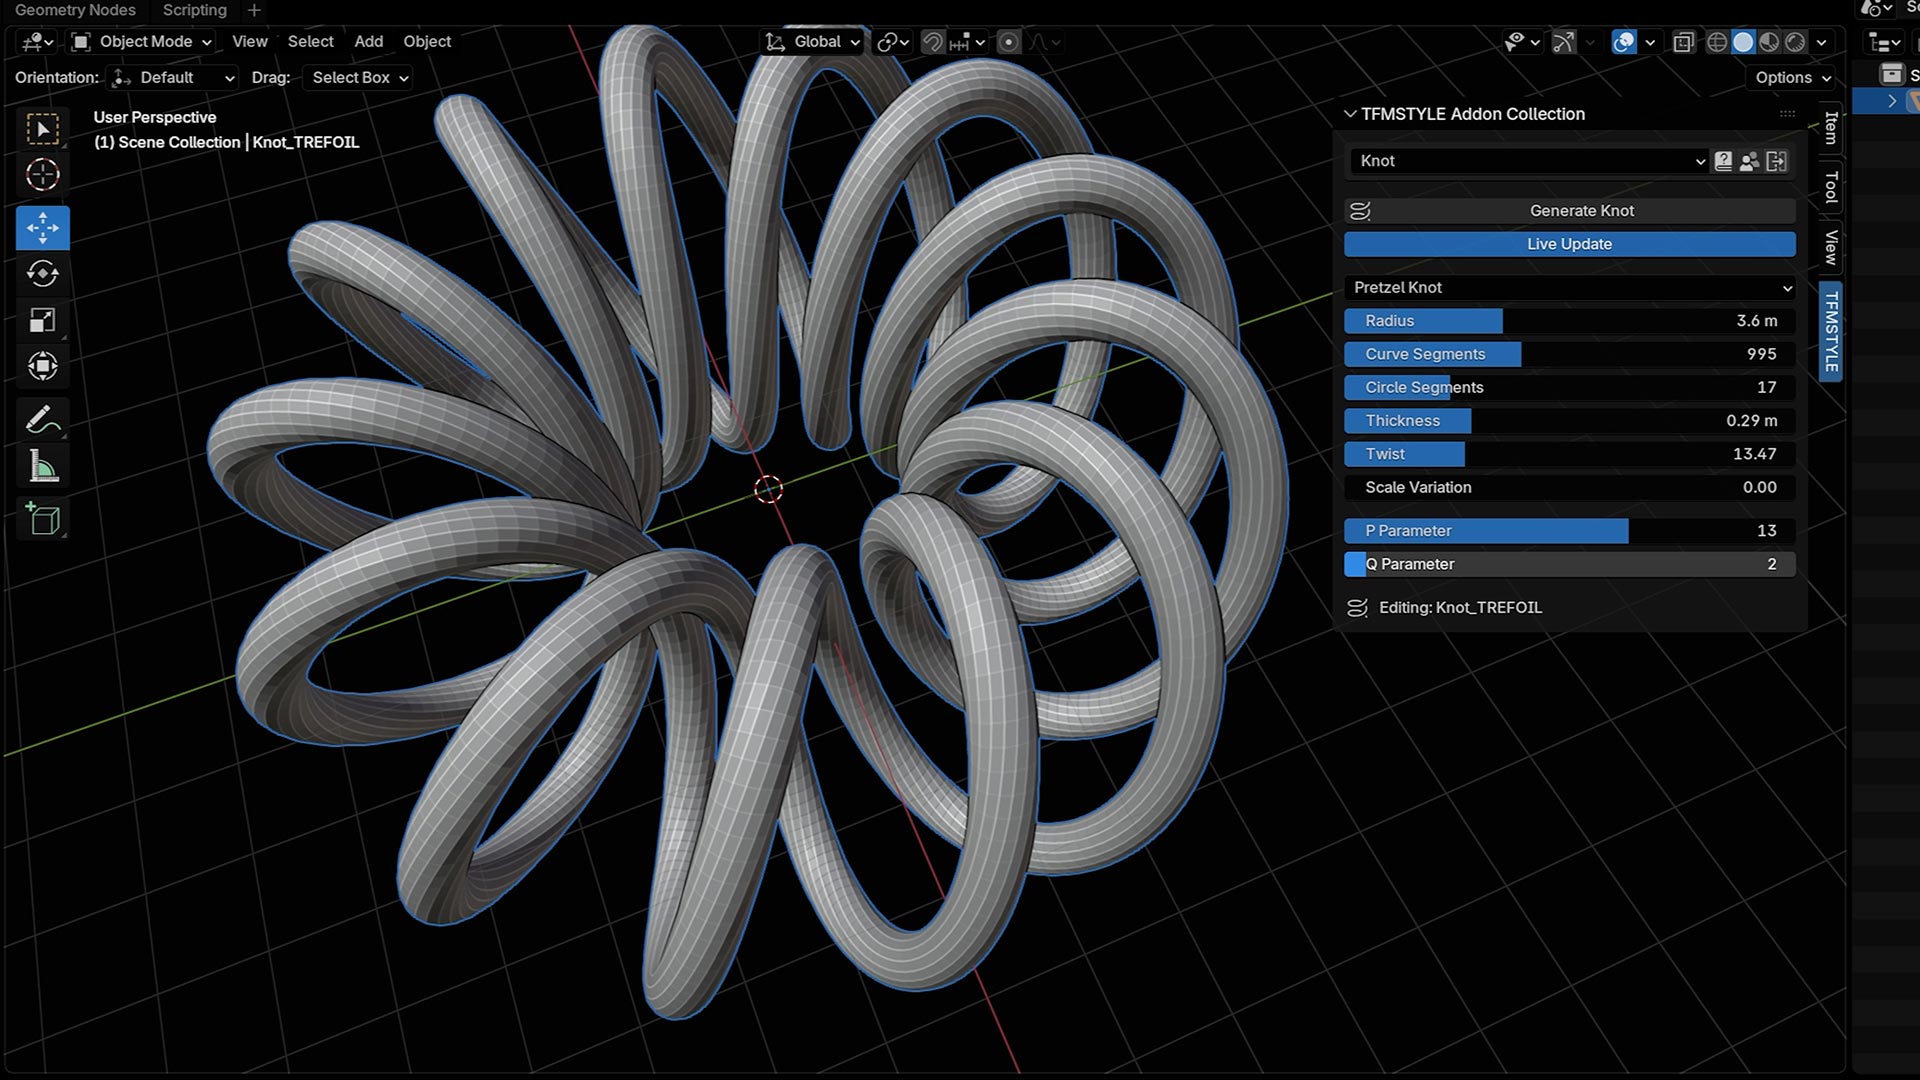This screenshot has width=1920, height=1080.
Task: Open the Object Mode dropdown
Action: pos(143,42)
